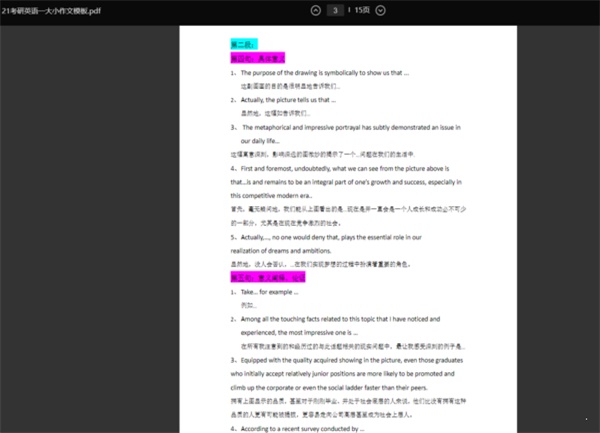Click the cyan highlighted heading 第二段
This screenshot has width=600, height=433.
point(244,44)
